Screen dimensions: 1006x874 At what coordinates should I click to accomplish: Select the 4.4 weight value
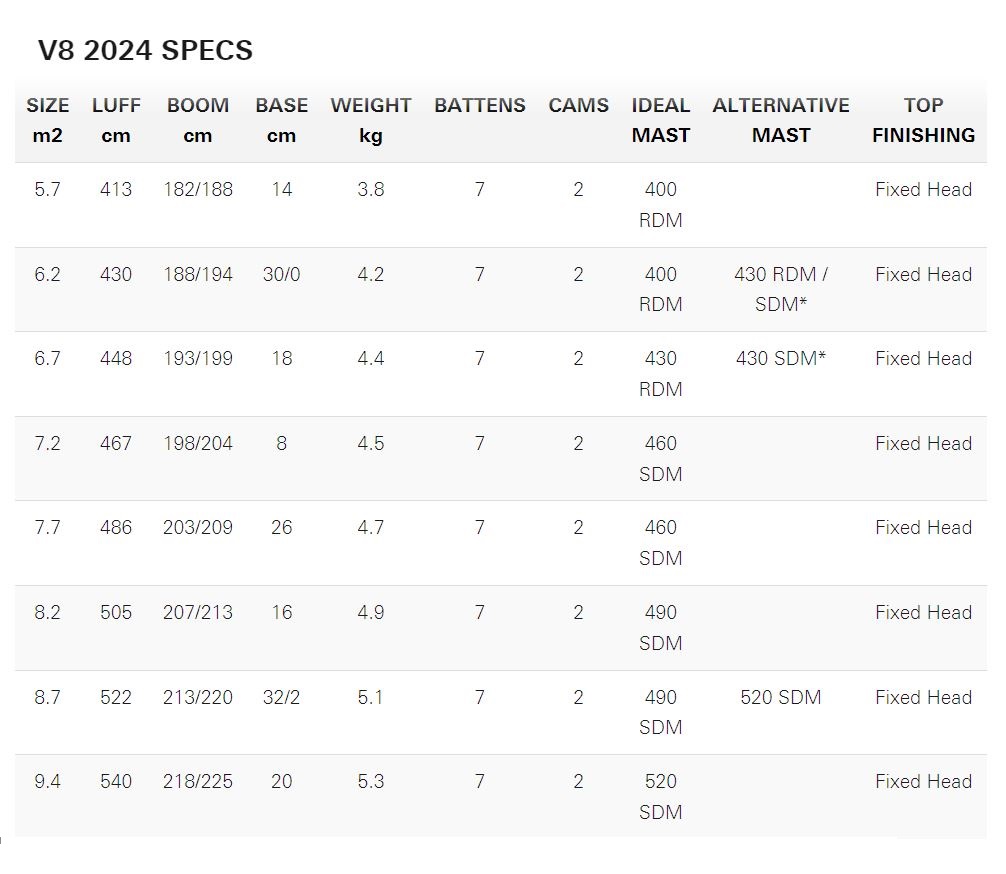371,358
